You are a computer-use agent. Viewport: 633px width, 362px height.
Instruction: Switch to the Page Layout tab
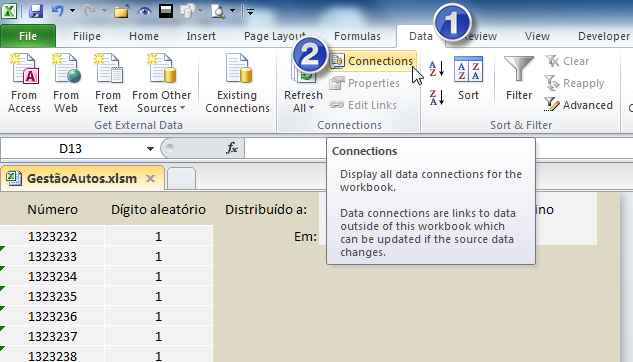275,36
